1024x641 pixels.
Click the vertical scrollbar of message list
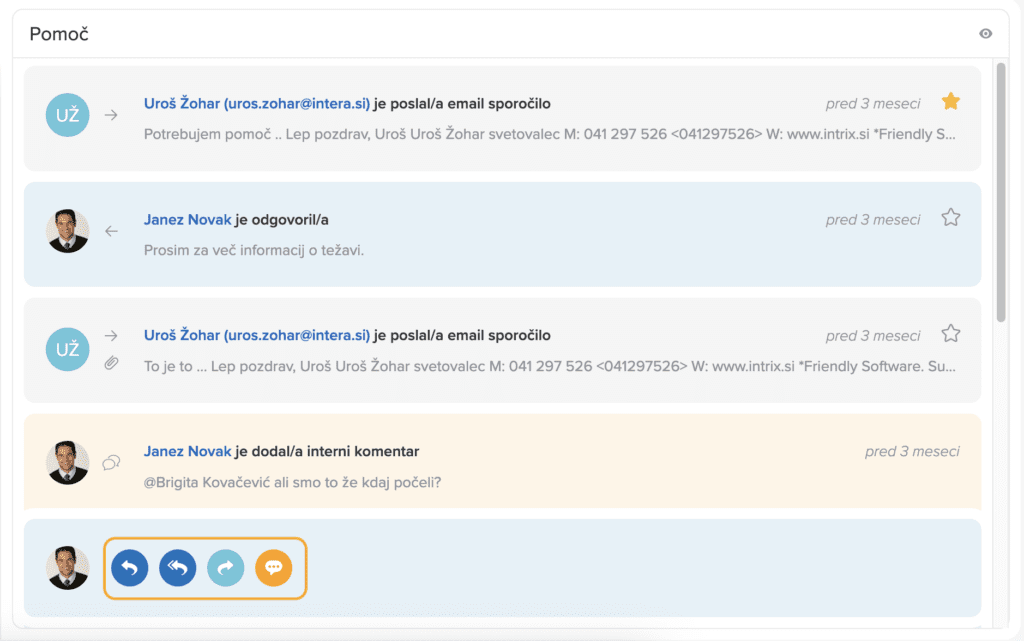[1001, 190]
